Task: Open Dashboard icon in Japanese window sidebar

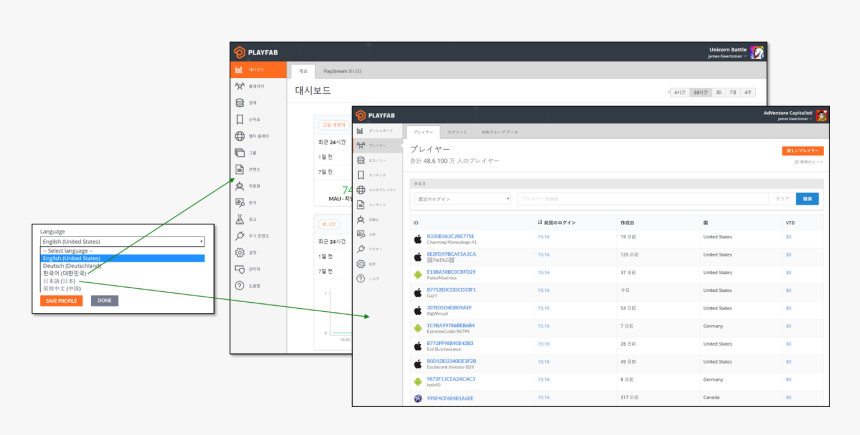Action: click(x=360, y=131)
